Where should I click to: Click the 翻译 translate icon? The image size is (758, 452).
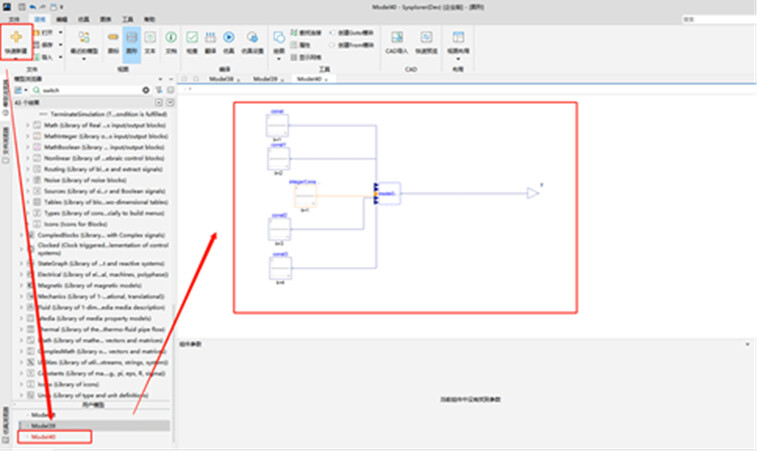(210, 37)
